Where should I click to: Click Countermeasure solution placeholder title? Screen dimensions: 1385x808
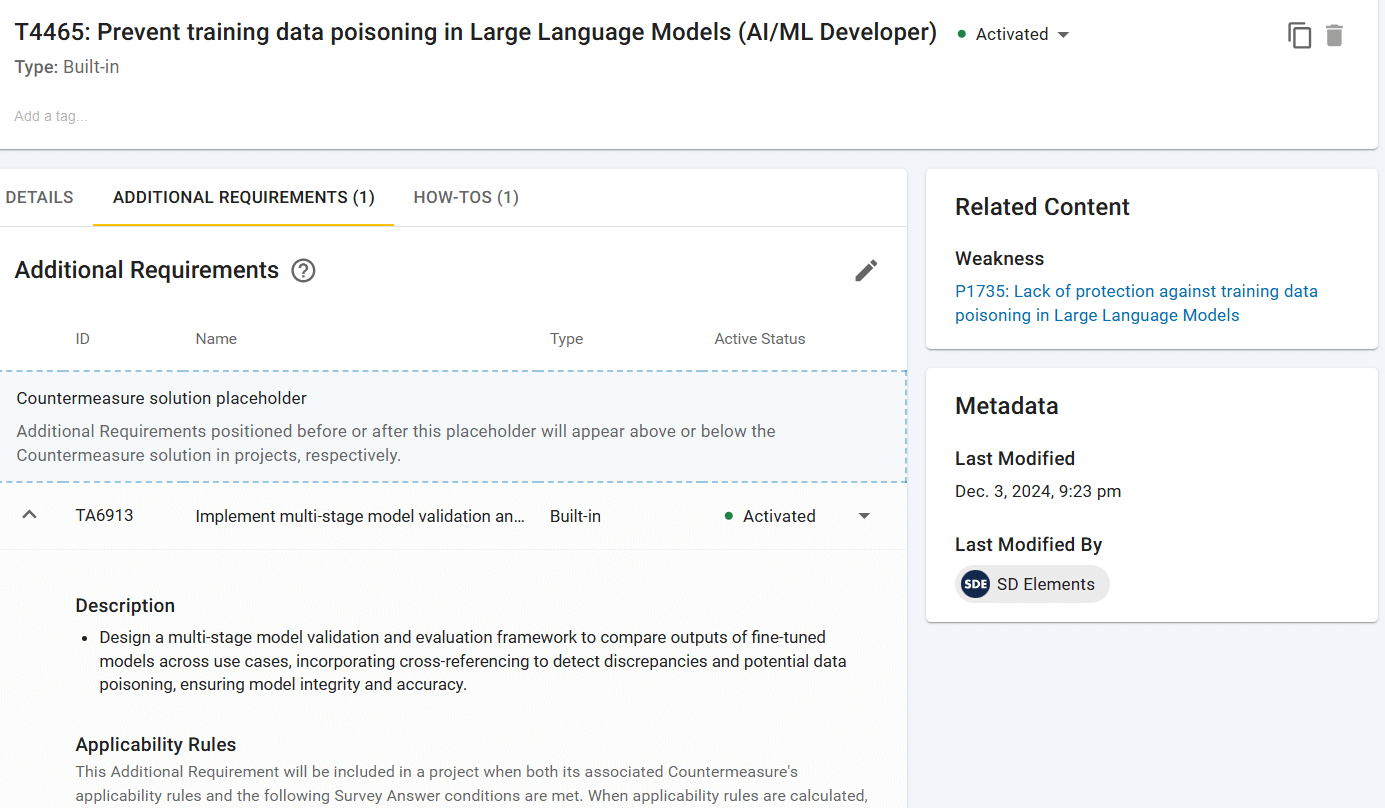(x=162, y=398)
